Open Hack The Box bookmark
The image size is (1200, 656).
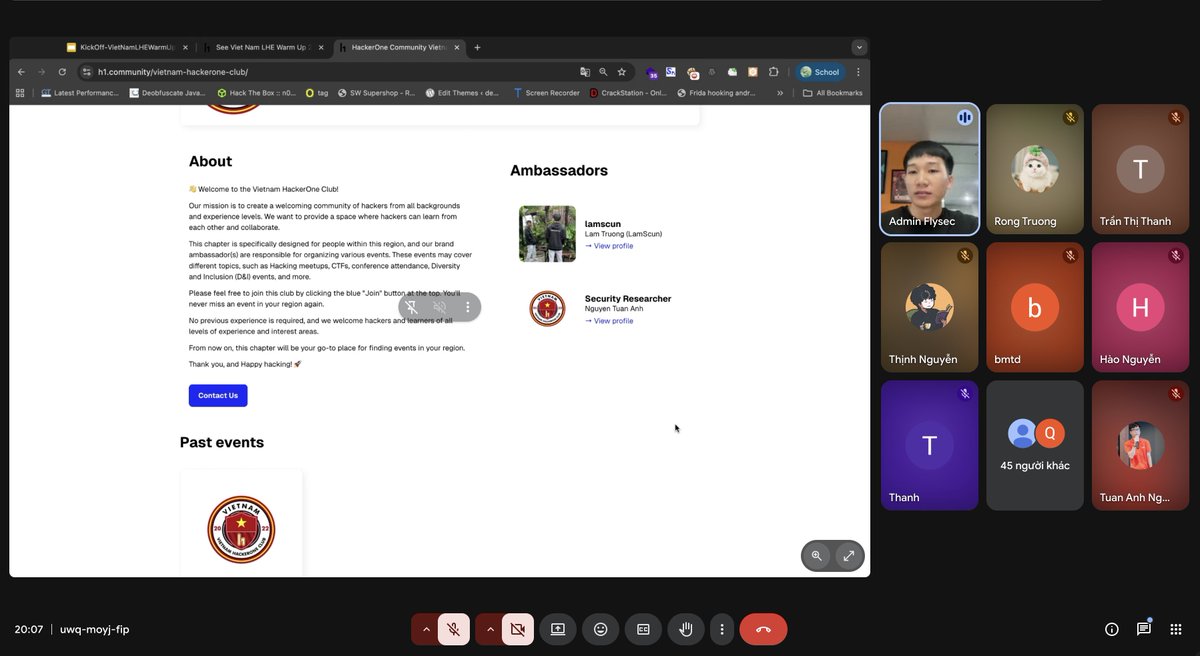(x=257, y=93)
